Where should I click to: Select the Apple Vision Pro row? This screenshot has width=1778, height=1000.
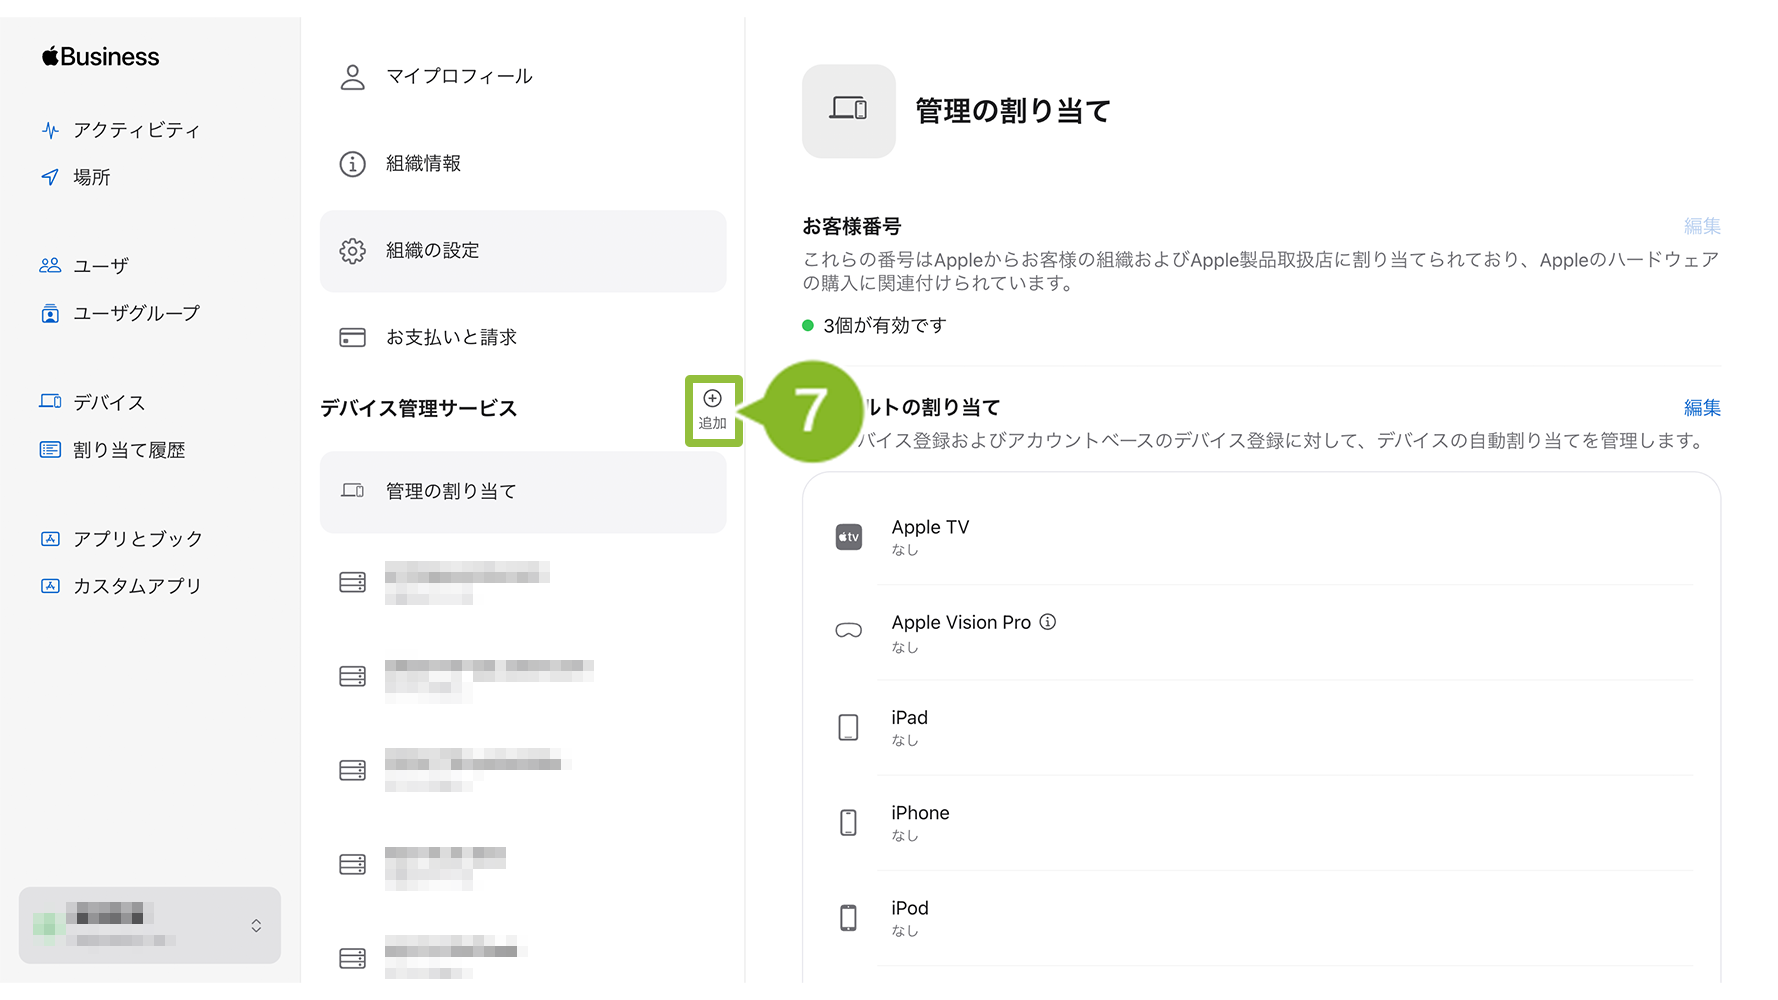click(1261, 633)
